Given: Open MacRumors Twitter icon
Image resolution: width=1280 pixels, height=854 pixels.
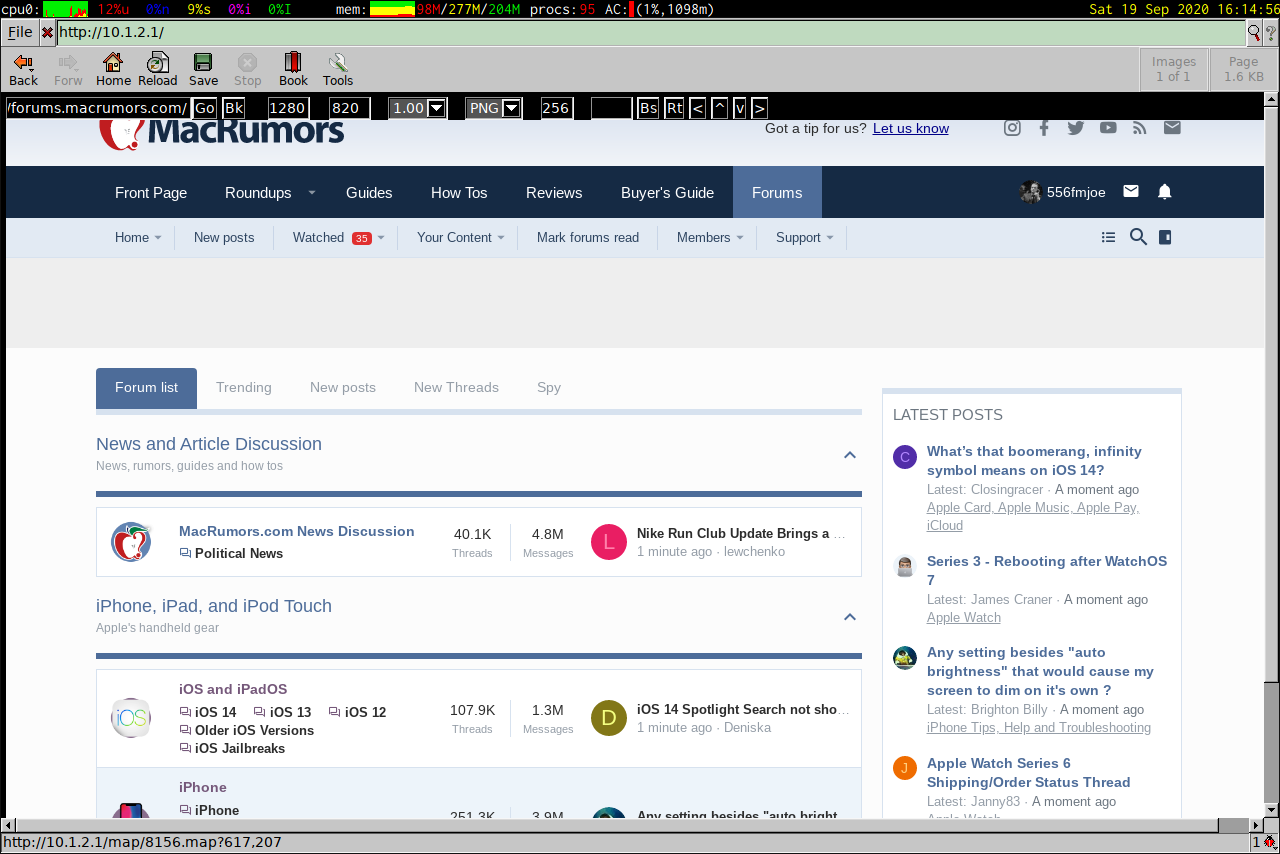Looking at the screenshot, I should click(x=1076, y=127).
